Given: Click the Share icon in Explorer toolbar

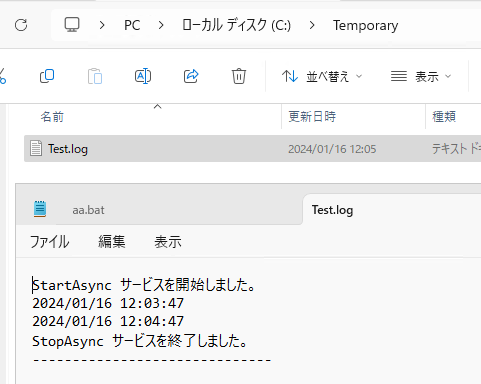Looking at the screenshot, I should click(x=191, y=76).
